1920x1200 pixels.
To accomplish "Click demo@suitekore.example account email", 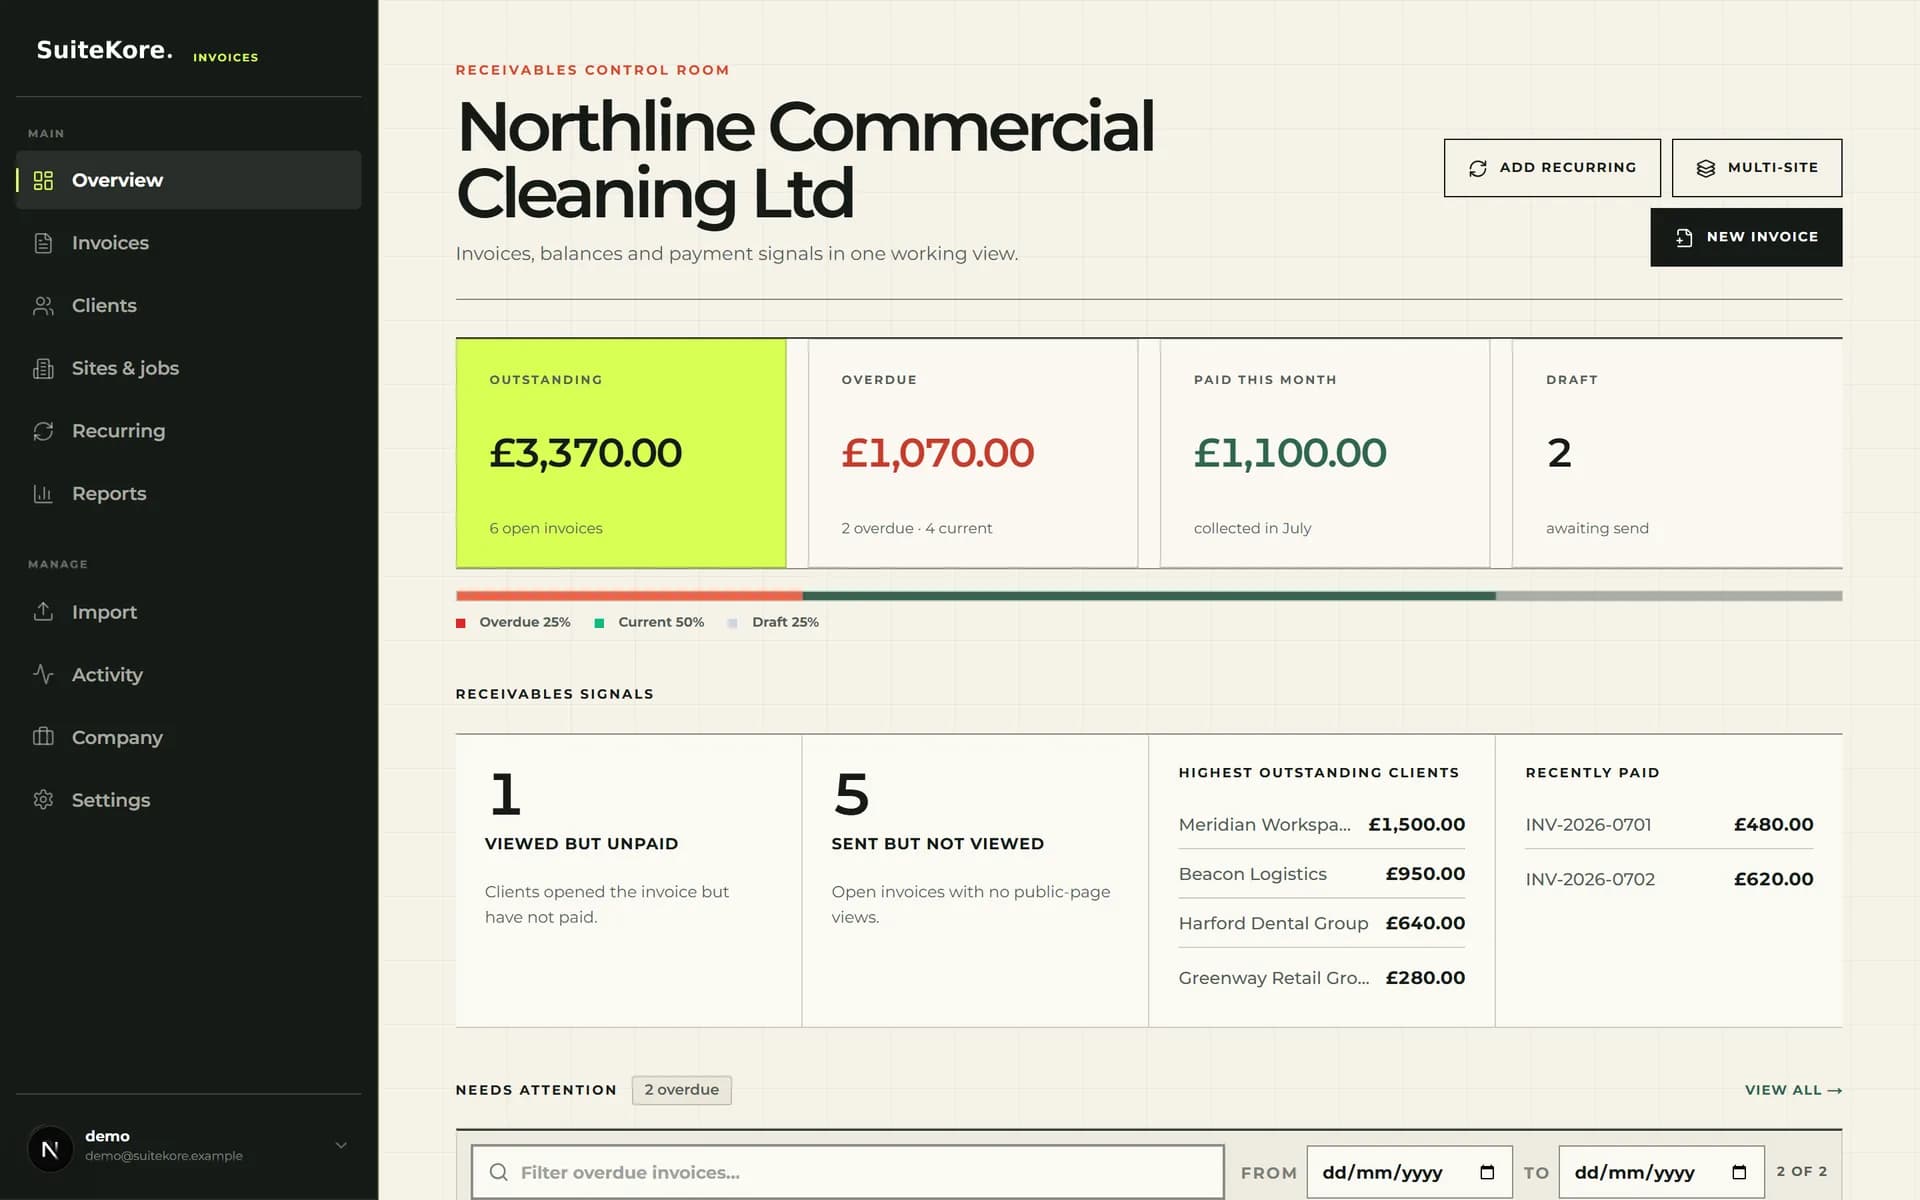I will [164, 1156].
